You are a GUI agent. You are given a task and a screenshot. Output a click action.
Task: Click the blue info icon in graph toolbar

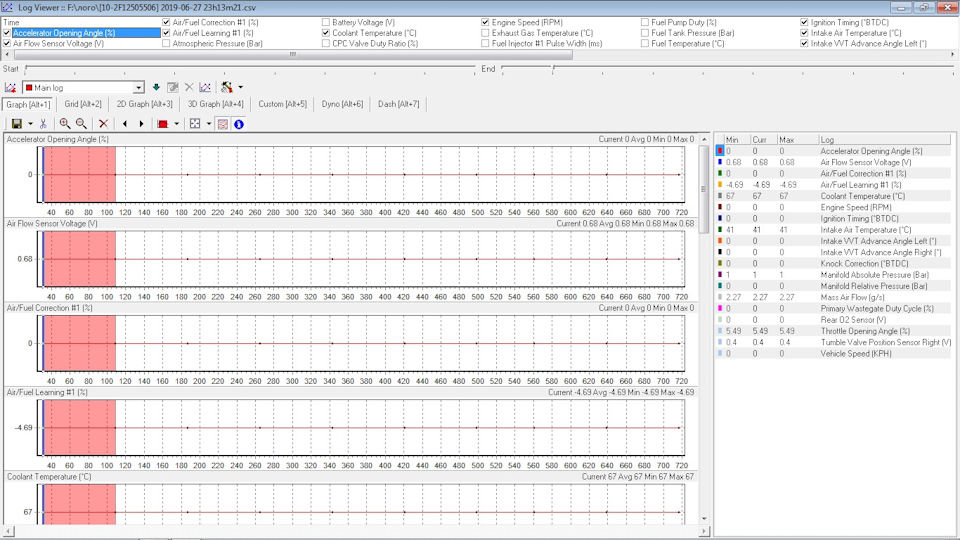239,124
